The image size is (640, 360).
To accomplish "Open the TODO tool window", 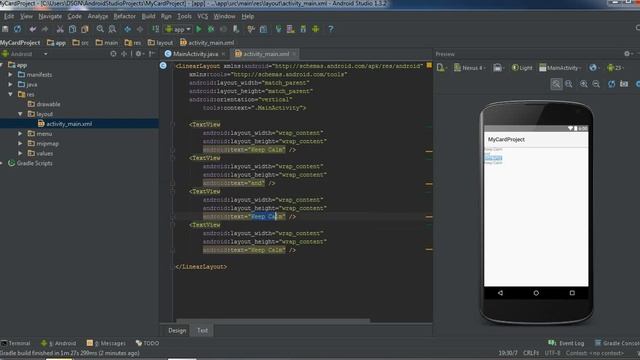I will (147, 343).
